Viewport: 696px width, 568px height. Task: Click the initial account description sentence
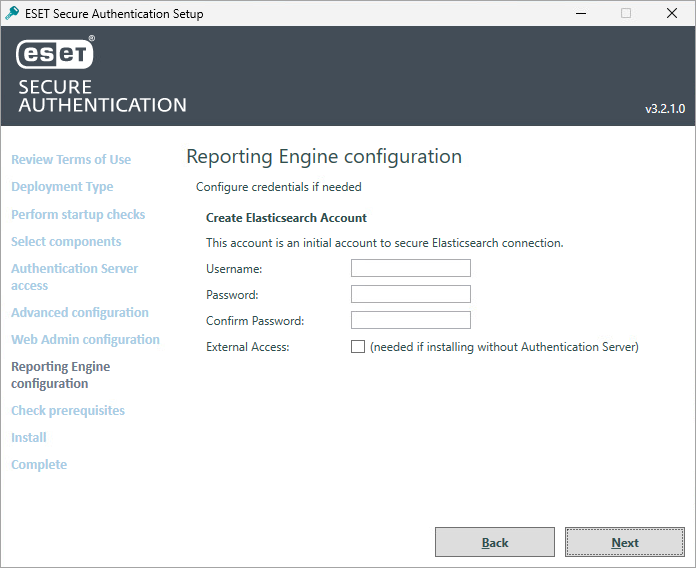384,243
